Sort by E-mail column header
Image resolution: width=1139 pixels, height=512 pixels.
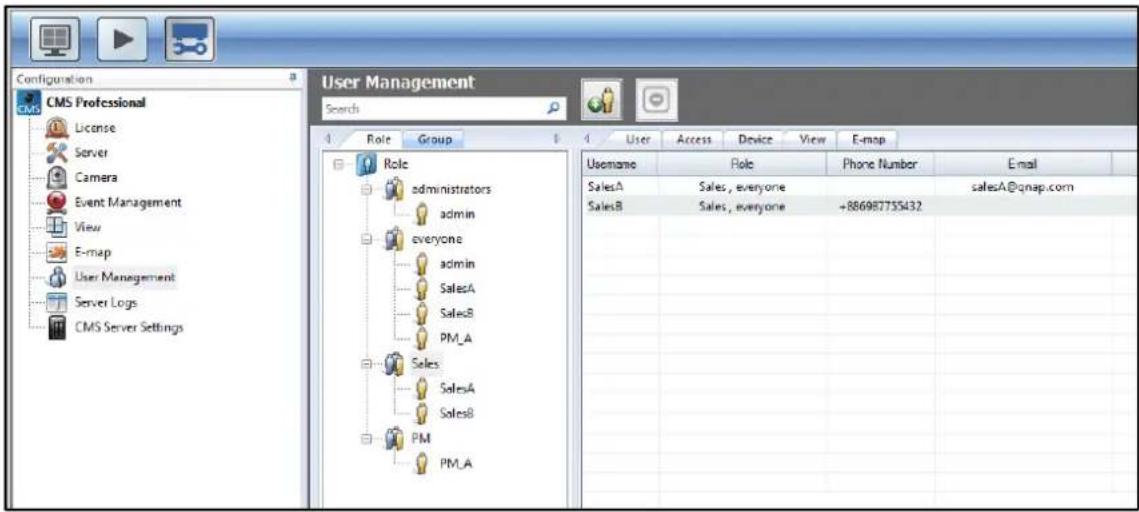click(1023, 164)
